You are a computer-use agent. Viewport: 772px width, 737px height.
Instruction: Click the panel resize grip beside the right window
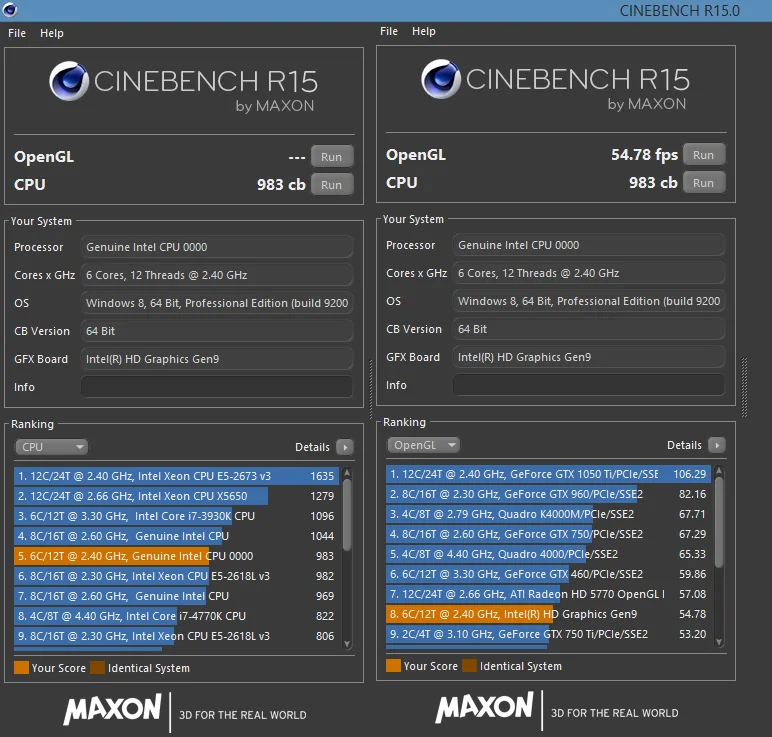point(744,387)
